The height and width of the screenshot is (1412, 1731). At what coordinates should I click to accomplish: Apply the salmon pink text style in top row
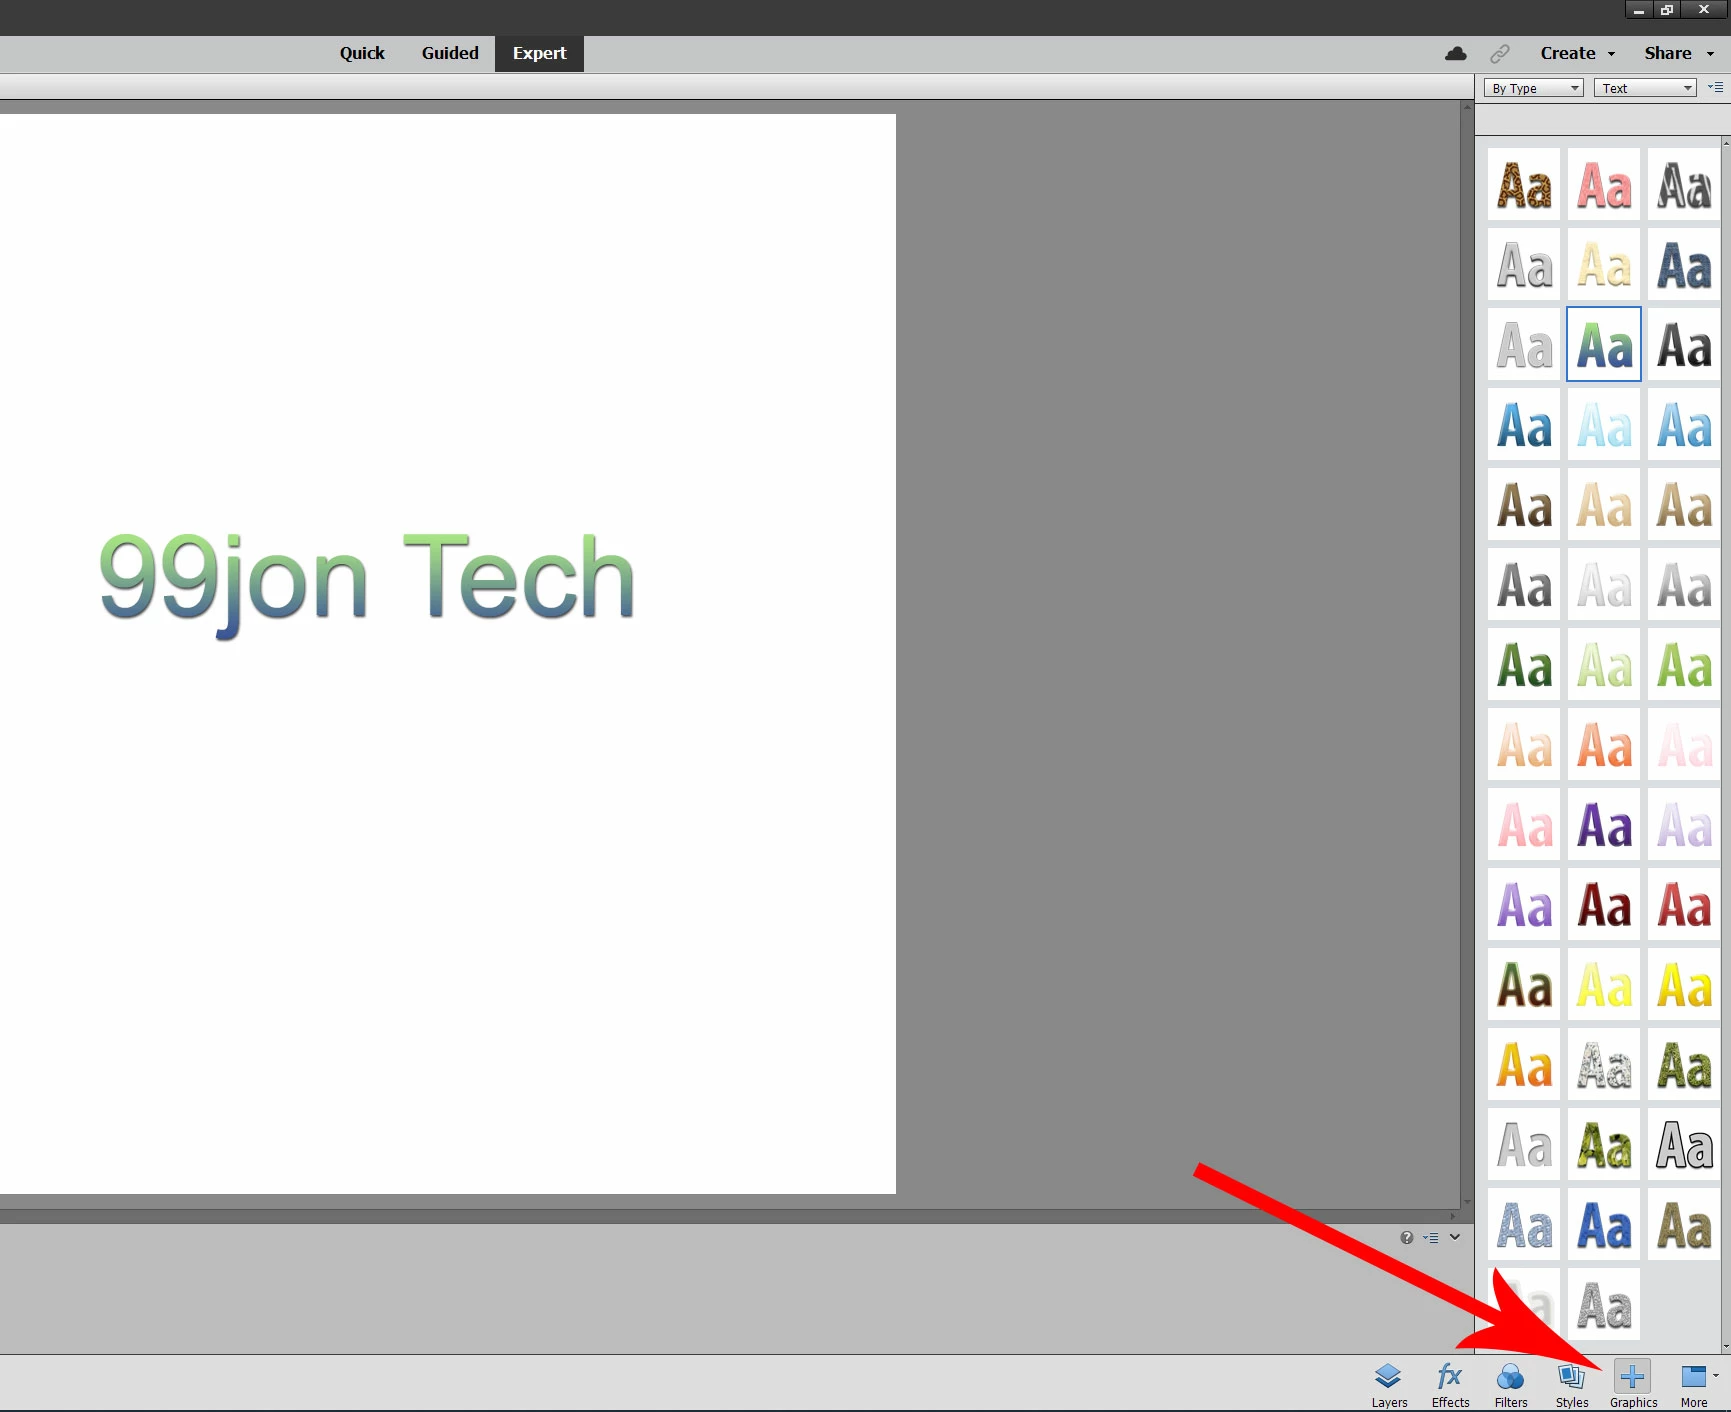pos(1604,185)
